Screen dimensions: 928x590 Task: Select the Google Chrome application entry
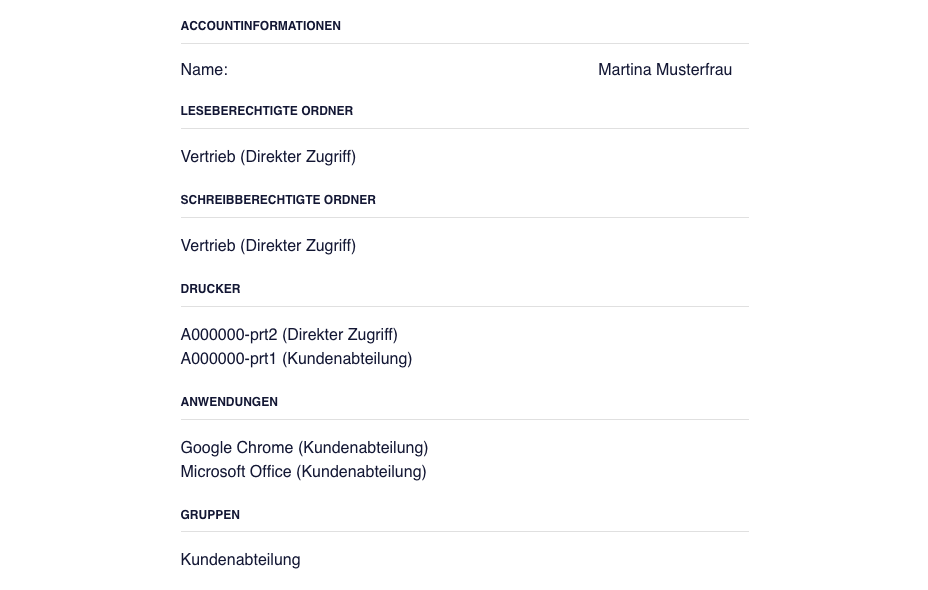(x=304, y=448)
